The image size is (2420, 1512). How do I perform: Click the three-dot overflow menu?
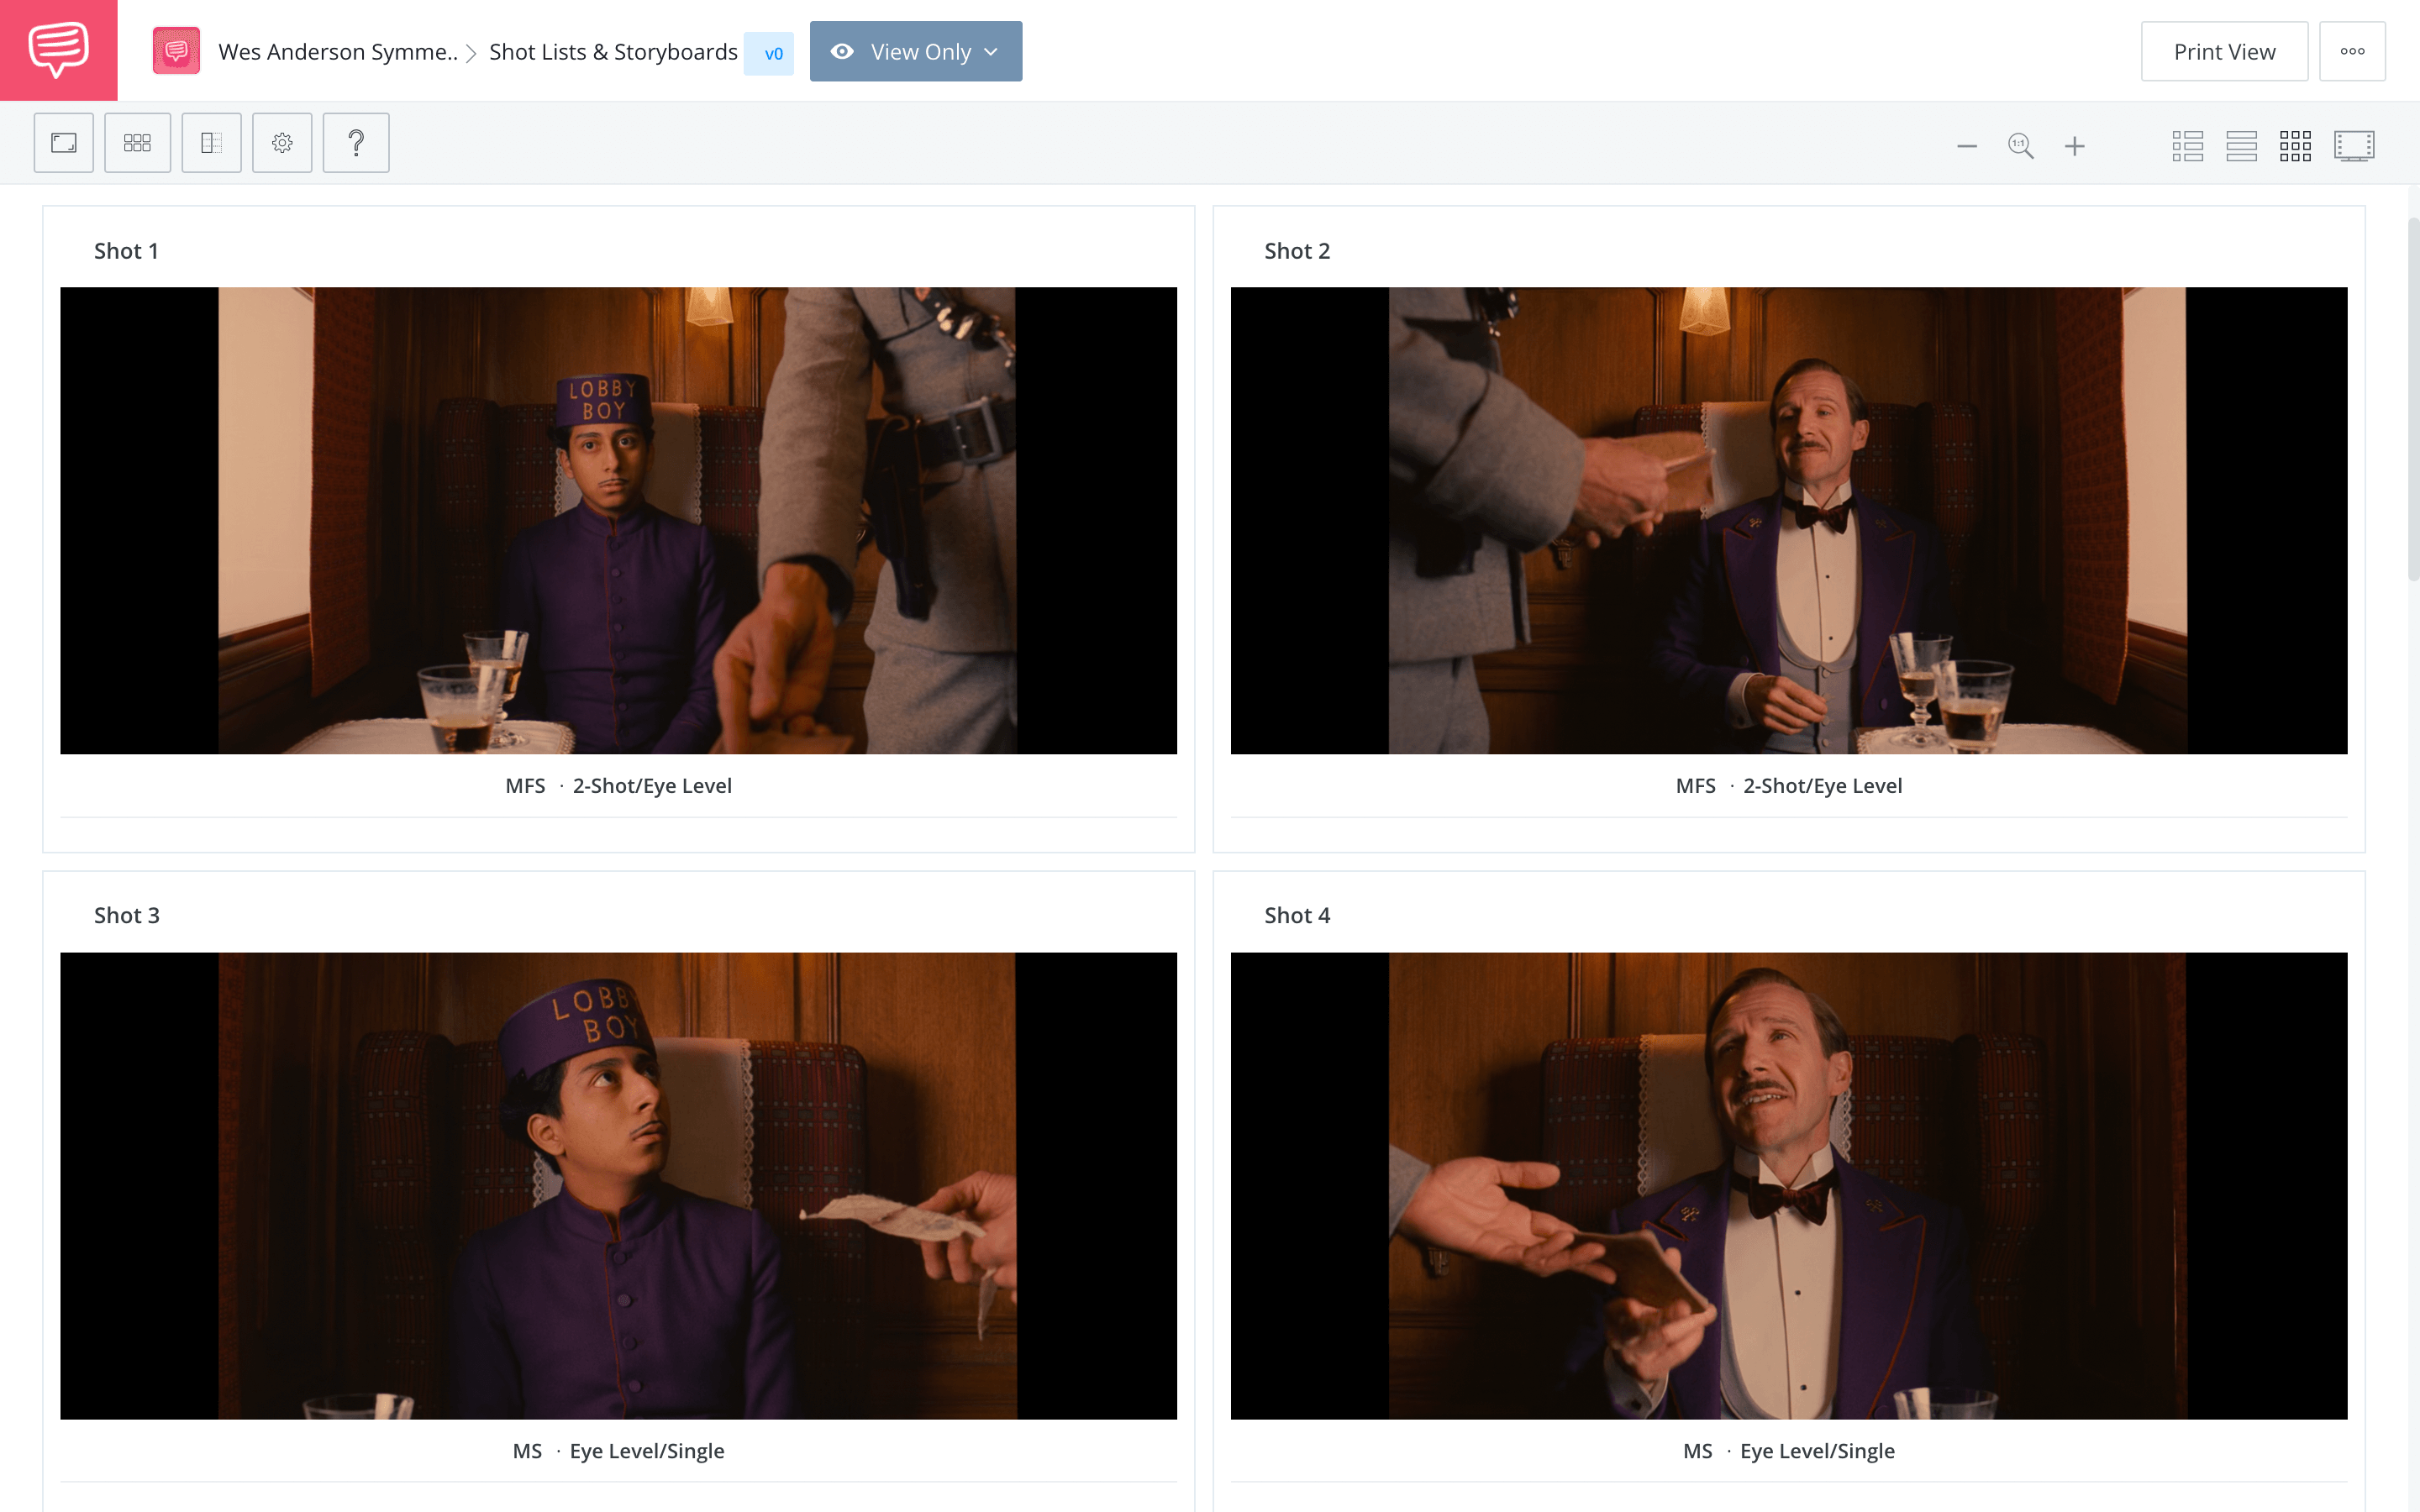pyautogui.click(x=2355, y=50)
